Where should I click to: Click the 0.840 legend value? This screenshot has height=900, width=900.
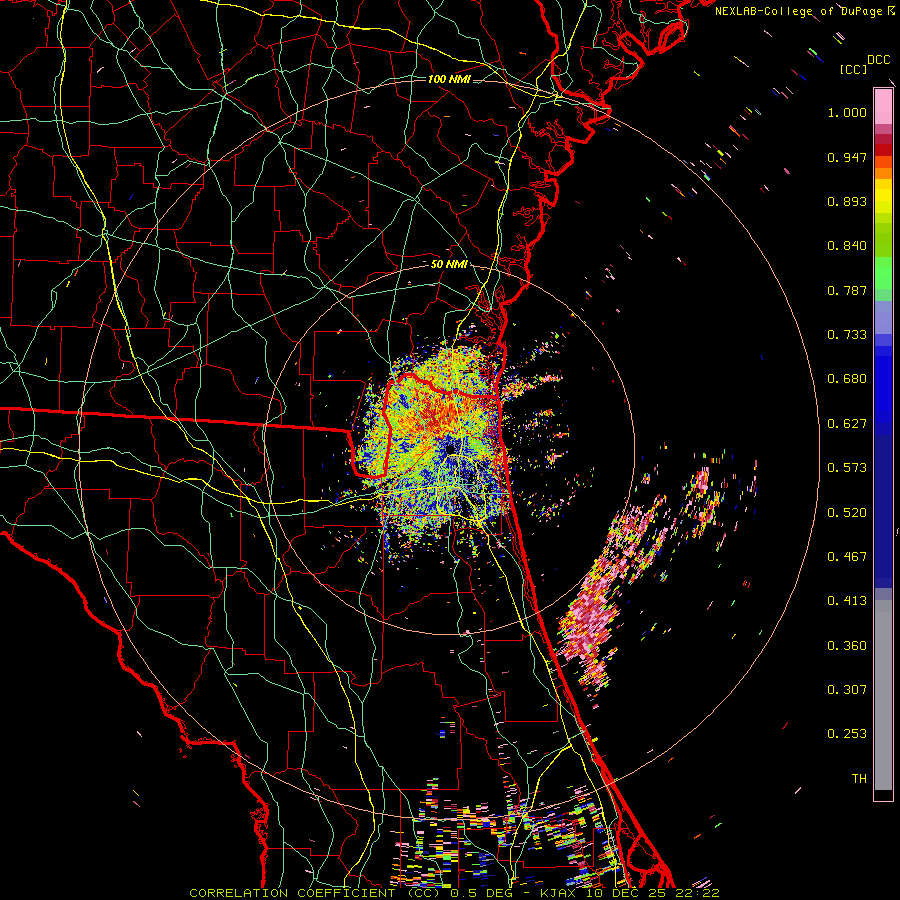(x=847, y=246)
